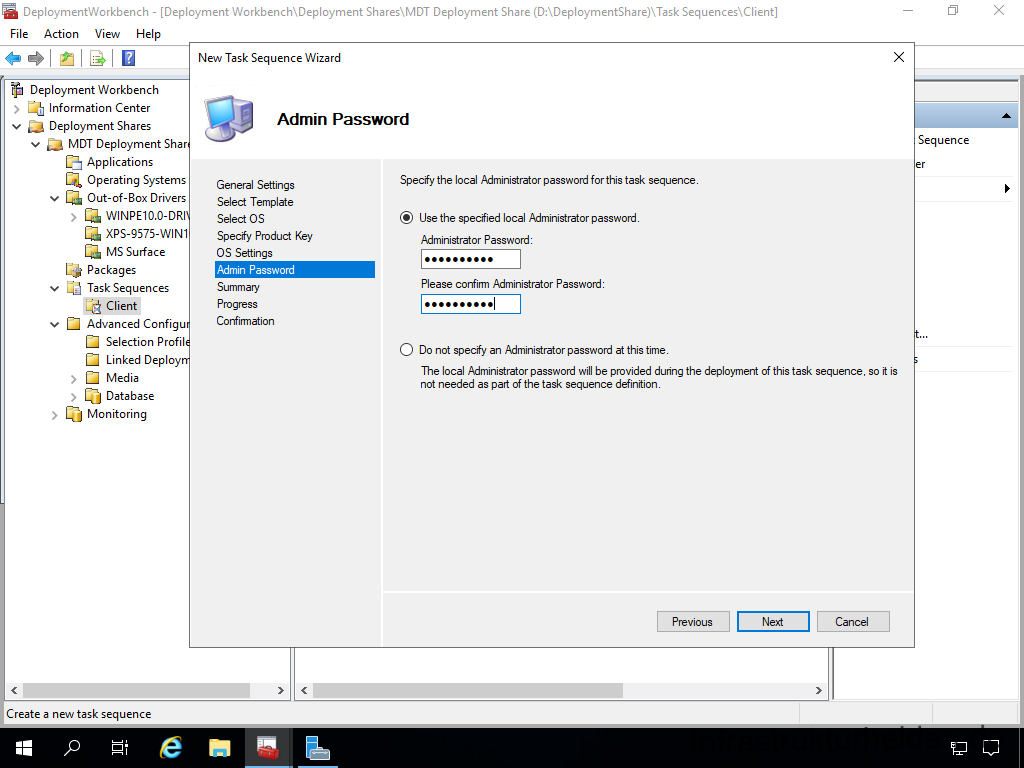Collapse the Advanced Configuration node
Screen dimensions: 1024x768
click(55, 324)
